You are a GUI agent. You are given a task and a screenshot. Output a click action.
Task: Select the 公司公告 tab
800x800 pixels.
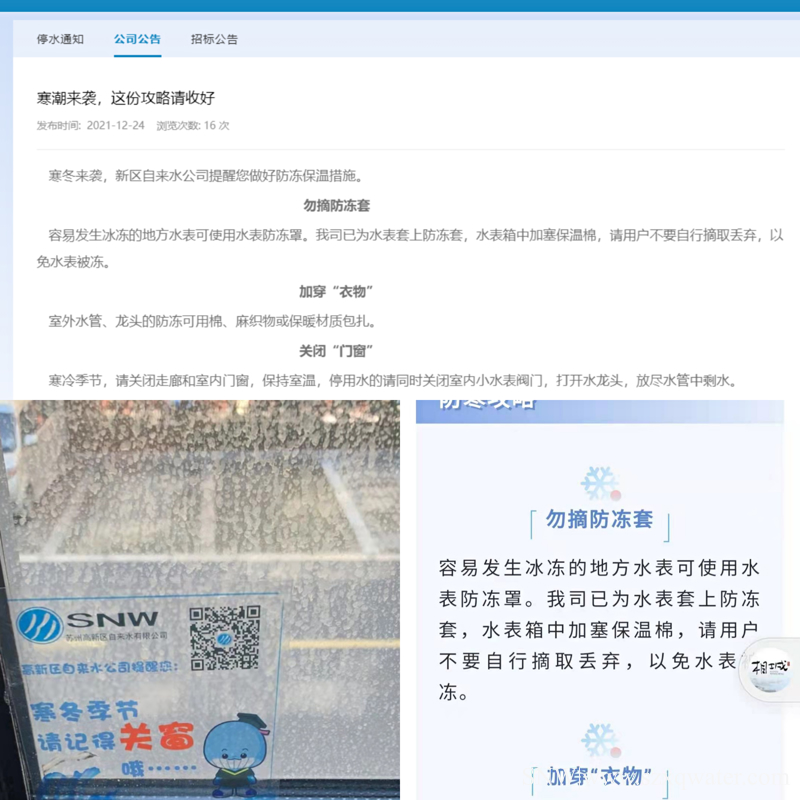137,39
